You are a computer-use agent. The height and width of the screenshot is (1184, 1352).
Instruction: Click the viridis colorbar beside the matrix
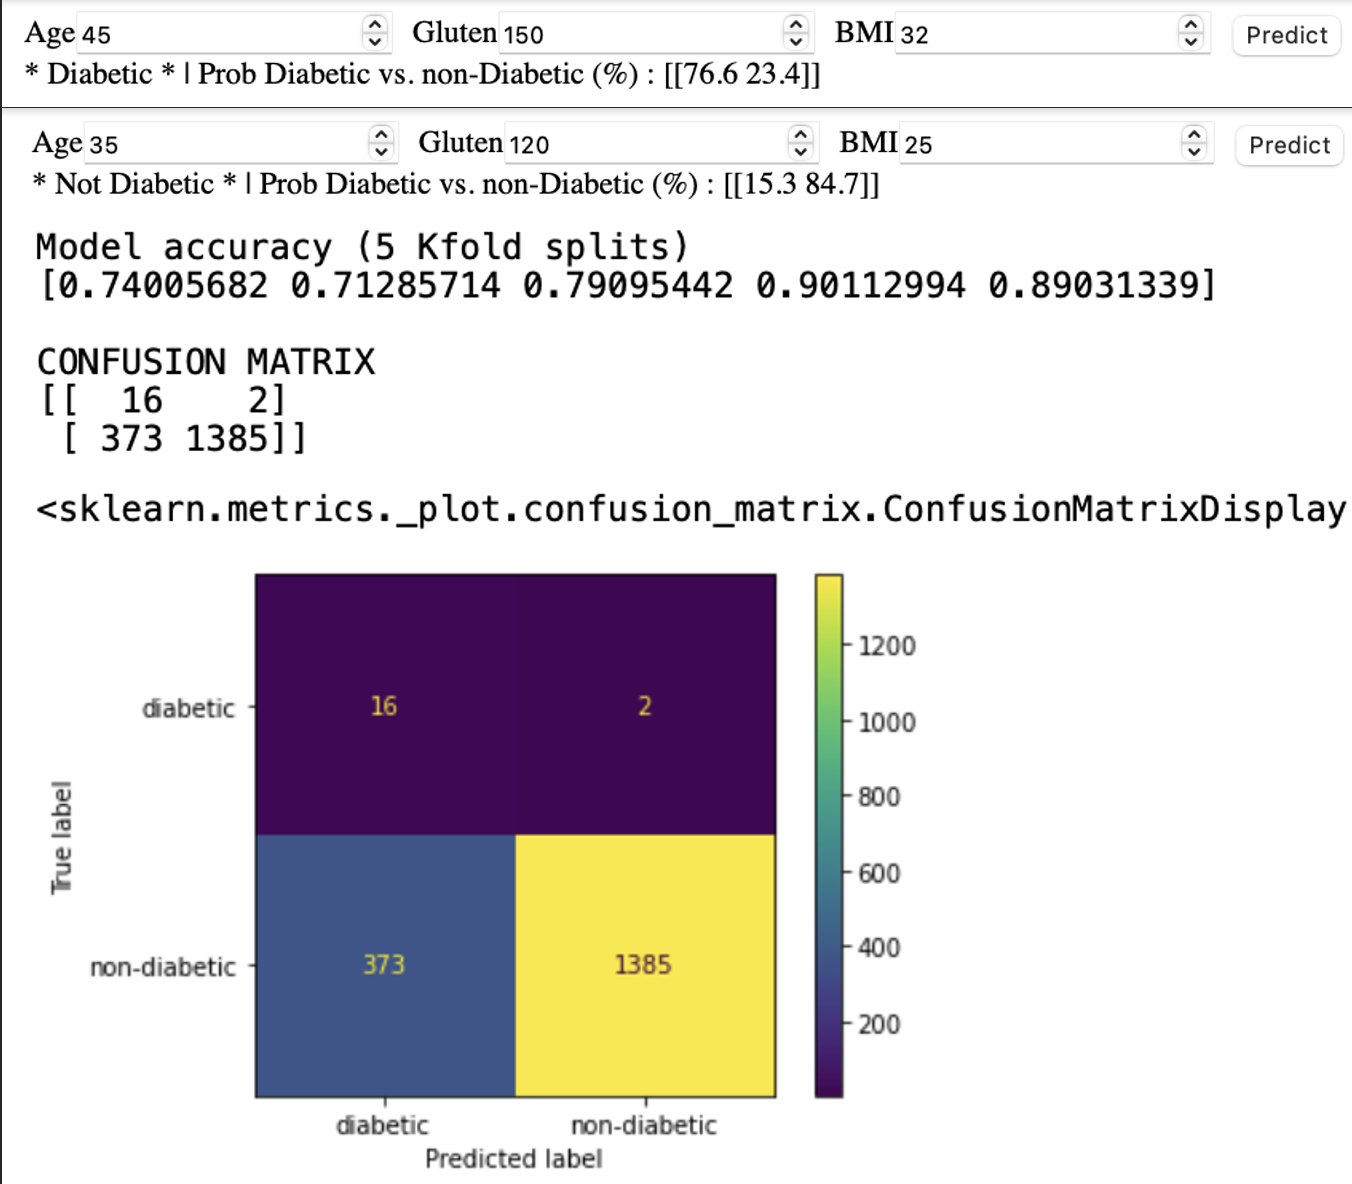(x=829, y=835)
